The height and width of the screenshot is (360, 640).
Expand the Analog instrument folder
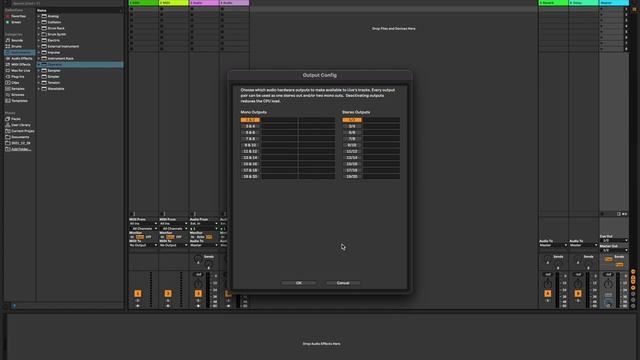39,16
